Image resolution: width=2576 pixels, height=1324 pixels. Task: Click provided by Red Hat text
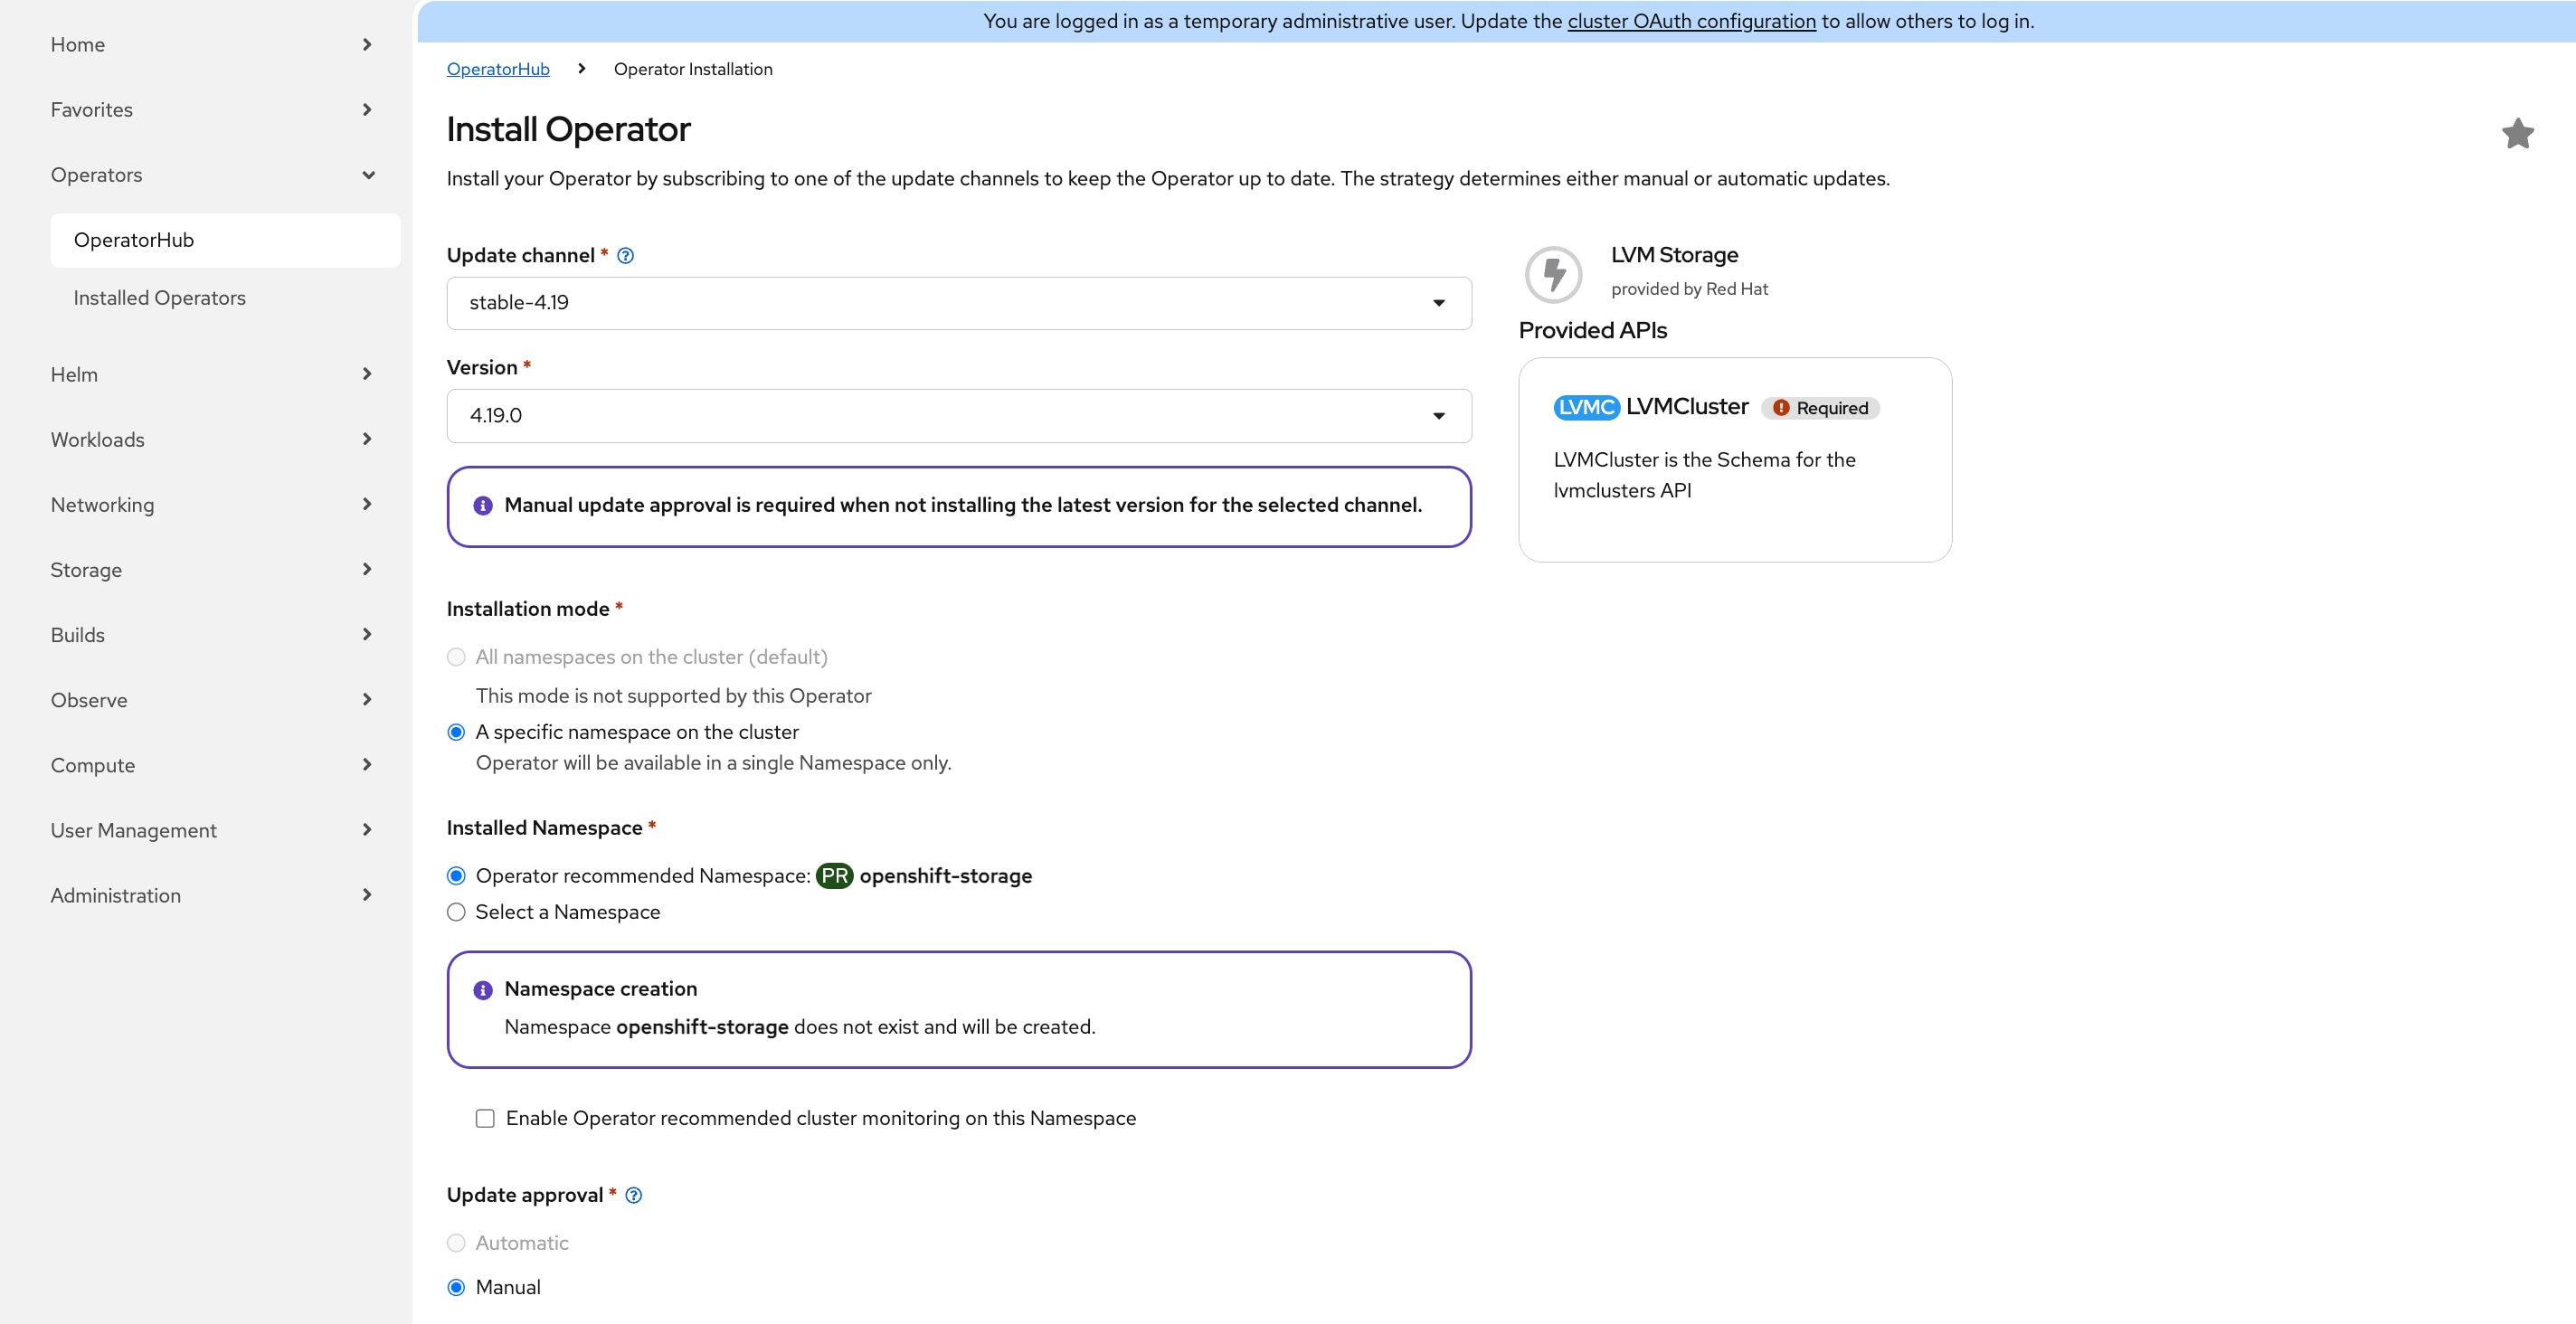coord(1689,289)
